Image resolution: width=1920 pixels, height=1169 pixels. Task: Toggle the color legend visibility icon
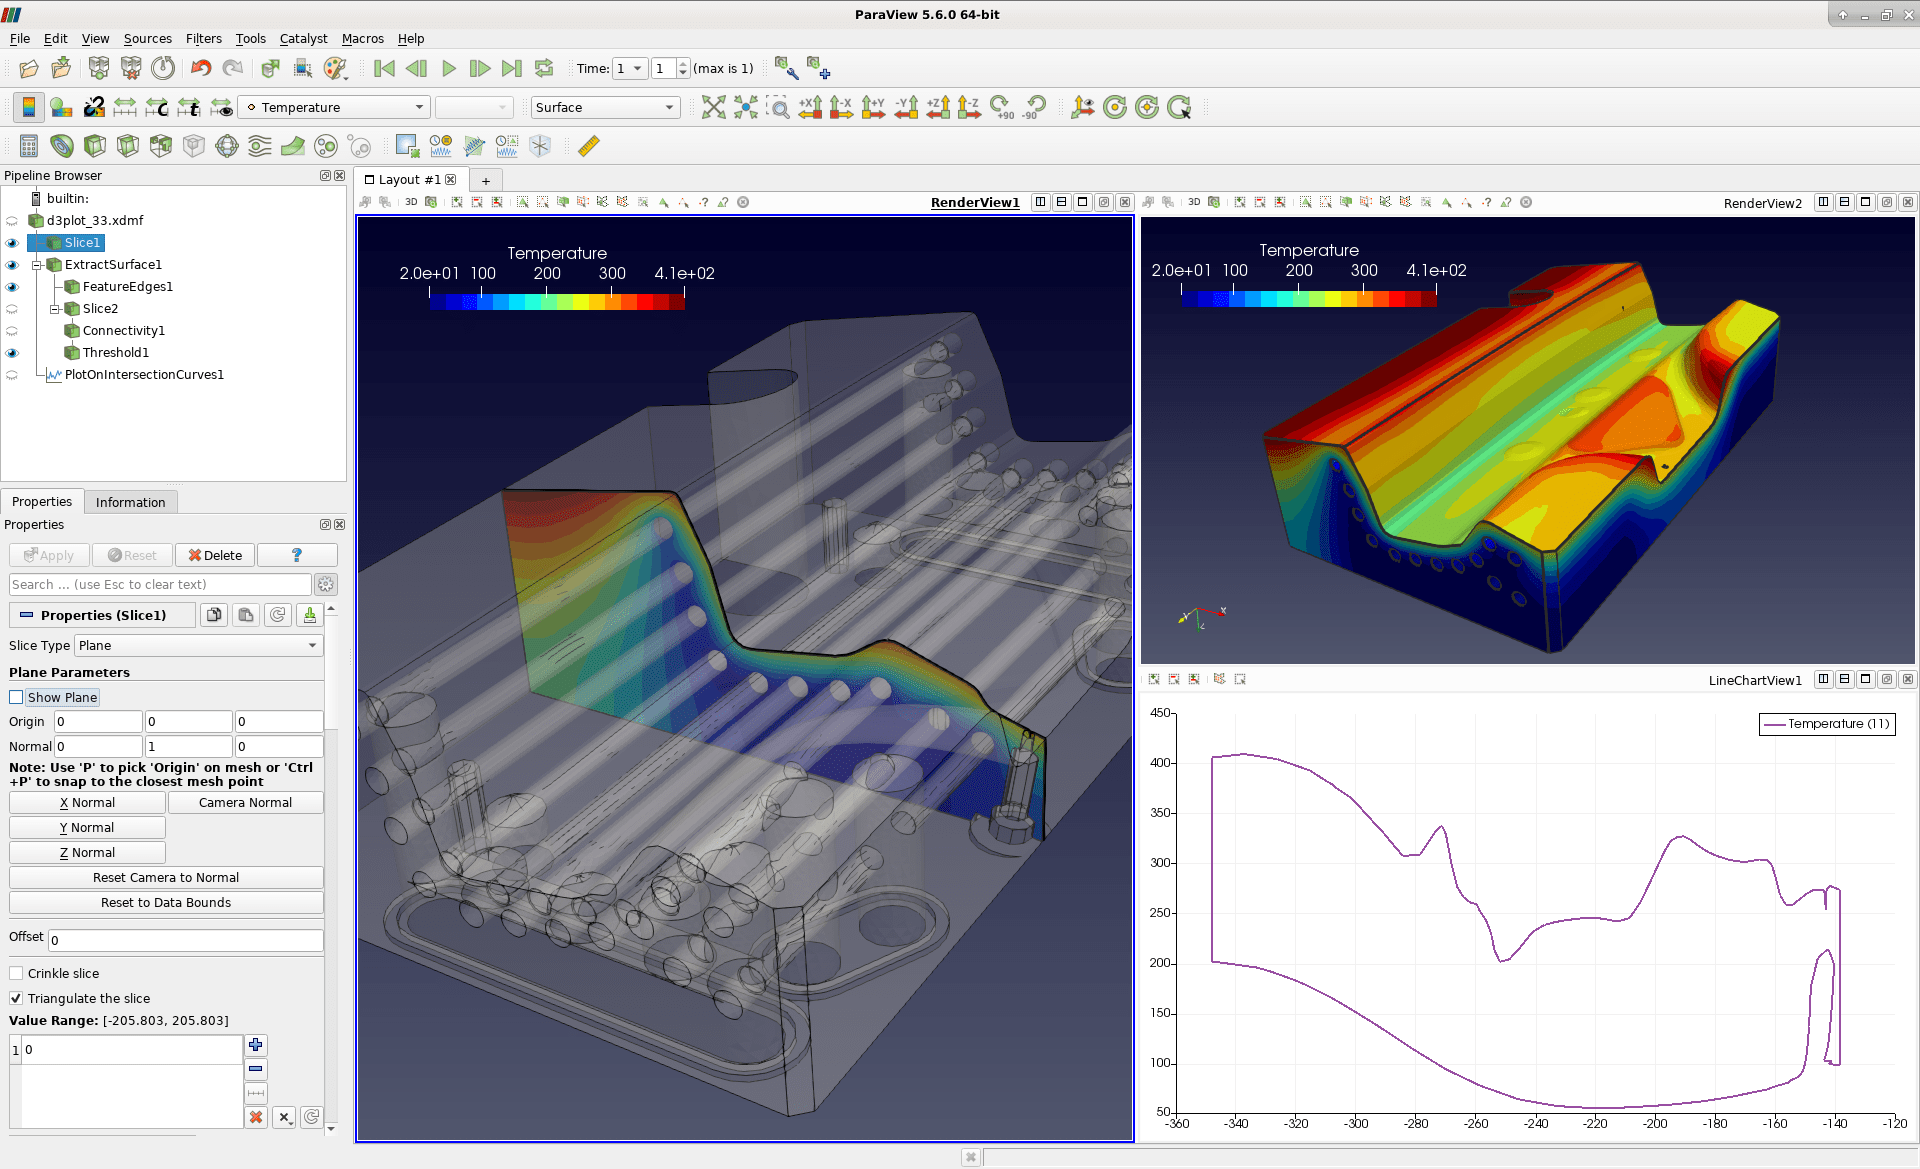pos(29,107)
